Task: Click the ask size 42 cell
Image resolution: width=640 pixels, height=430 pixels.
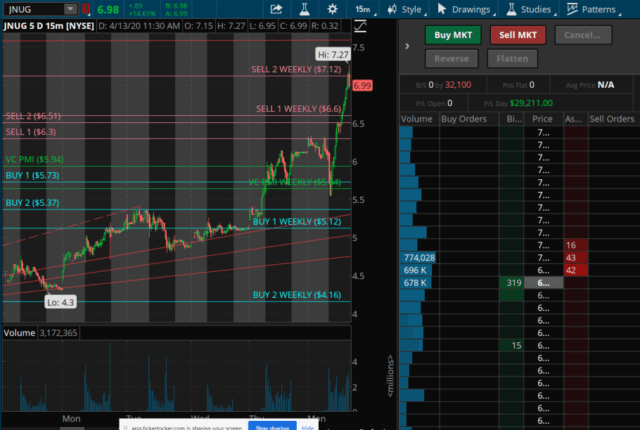Action: pyautogui.click(x=576, y=270)
